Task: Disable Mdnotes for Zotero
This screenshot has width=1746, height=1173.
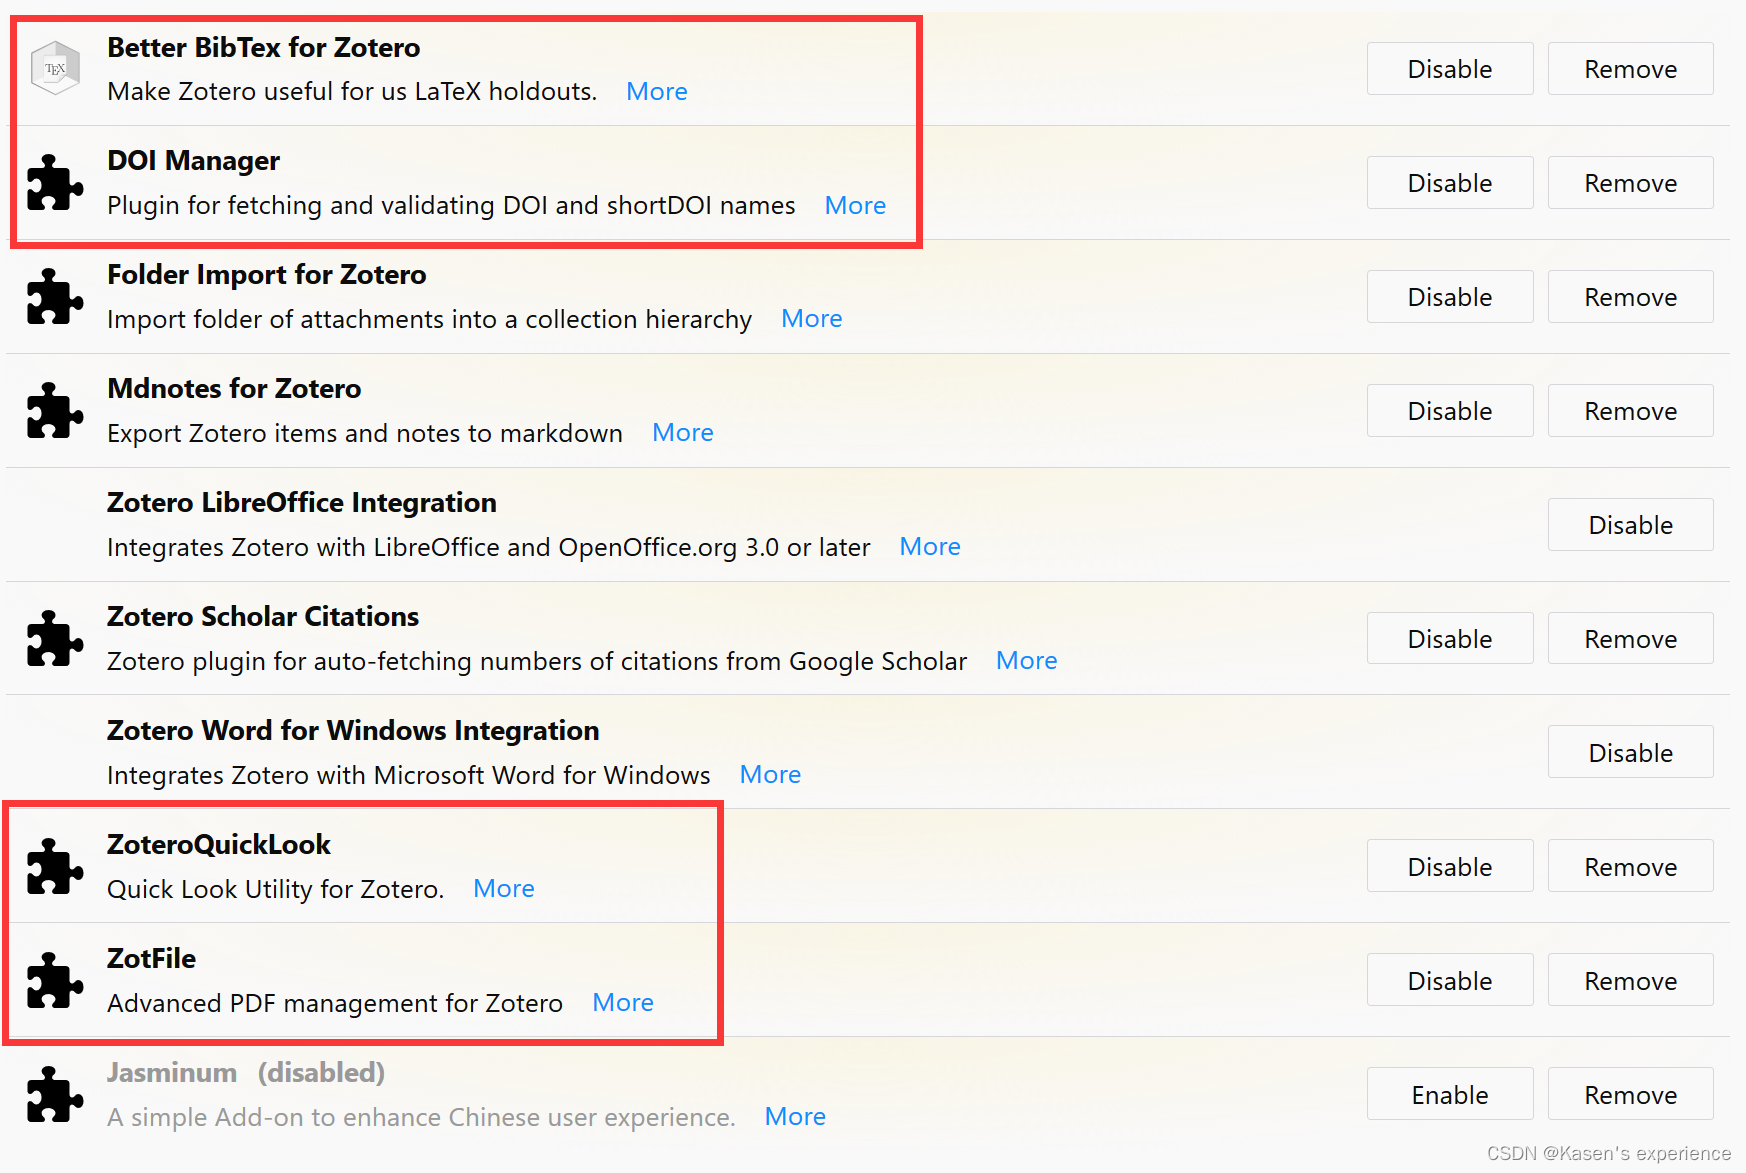Action: point(1450,411)
